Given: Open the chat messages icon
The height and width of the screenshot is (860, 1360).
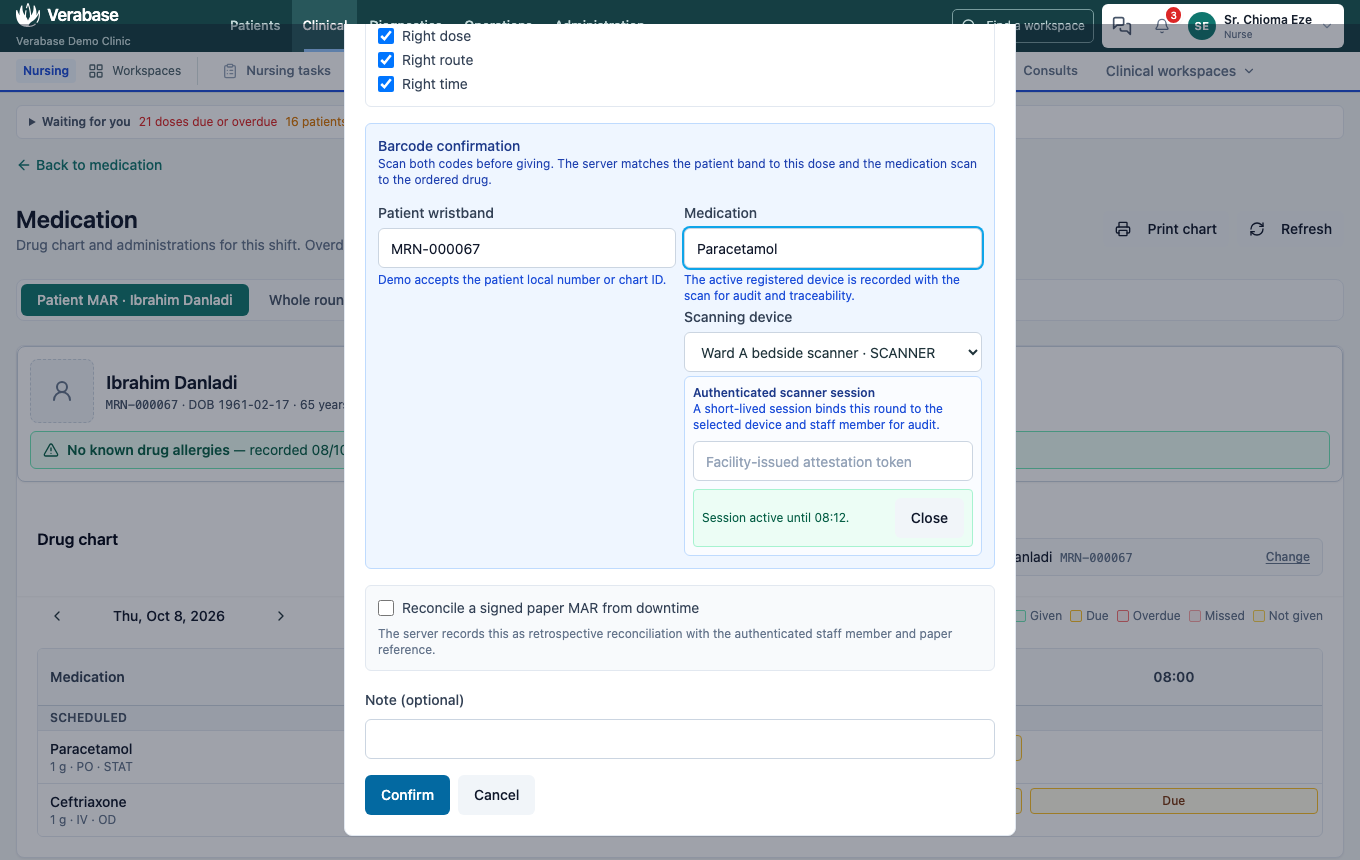Looking at the screenshot, I should click(x=1122, y=26).
